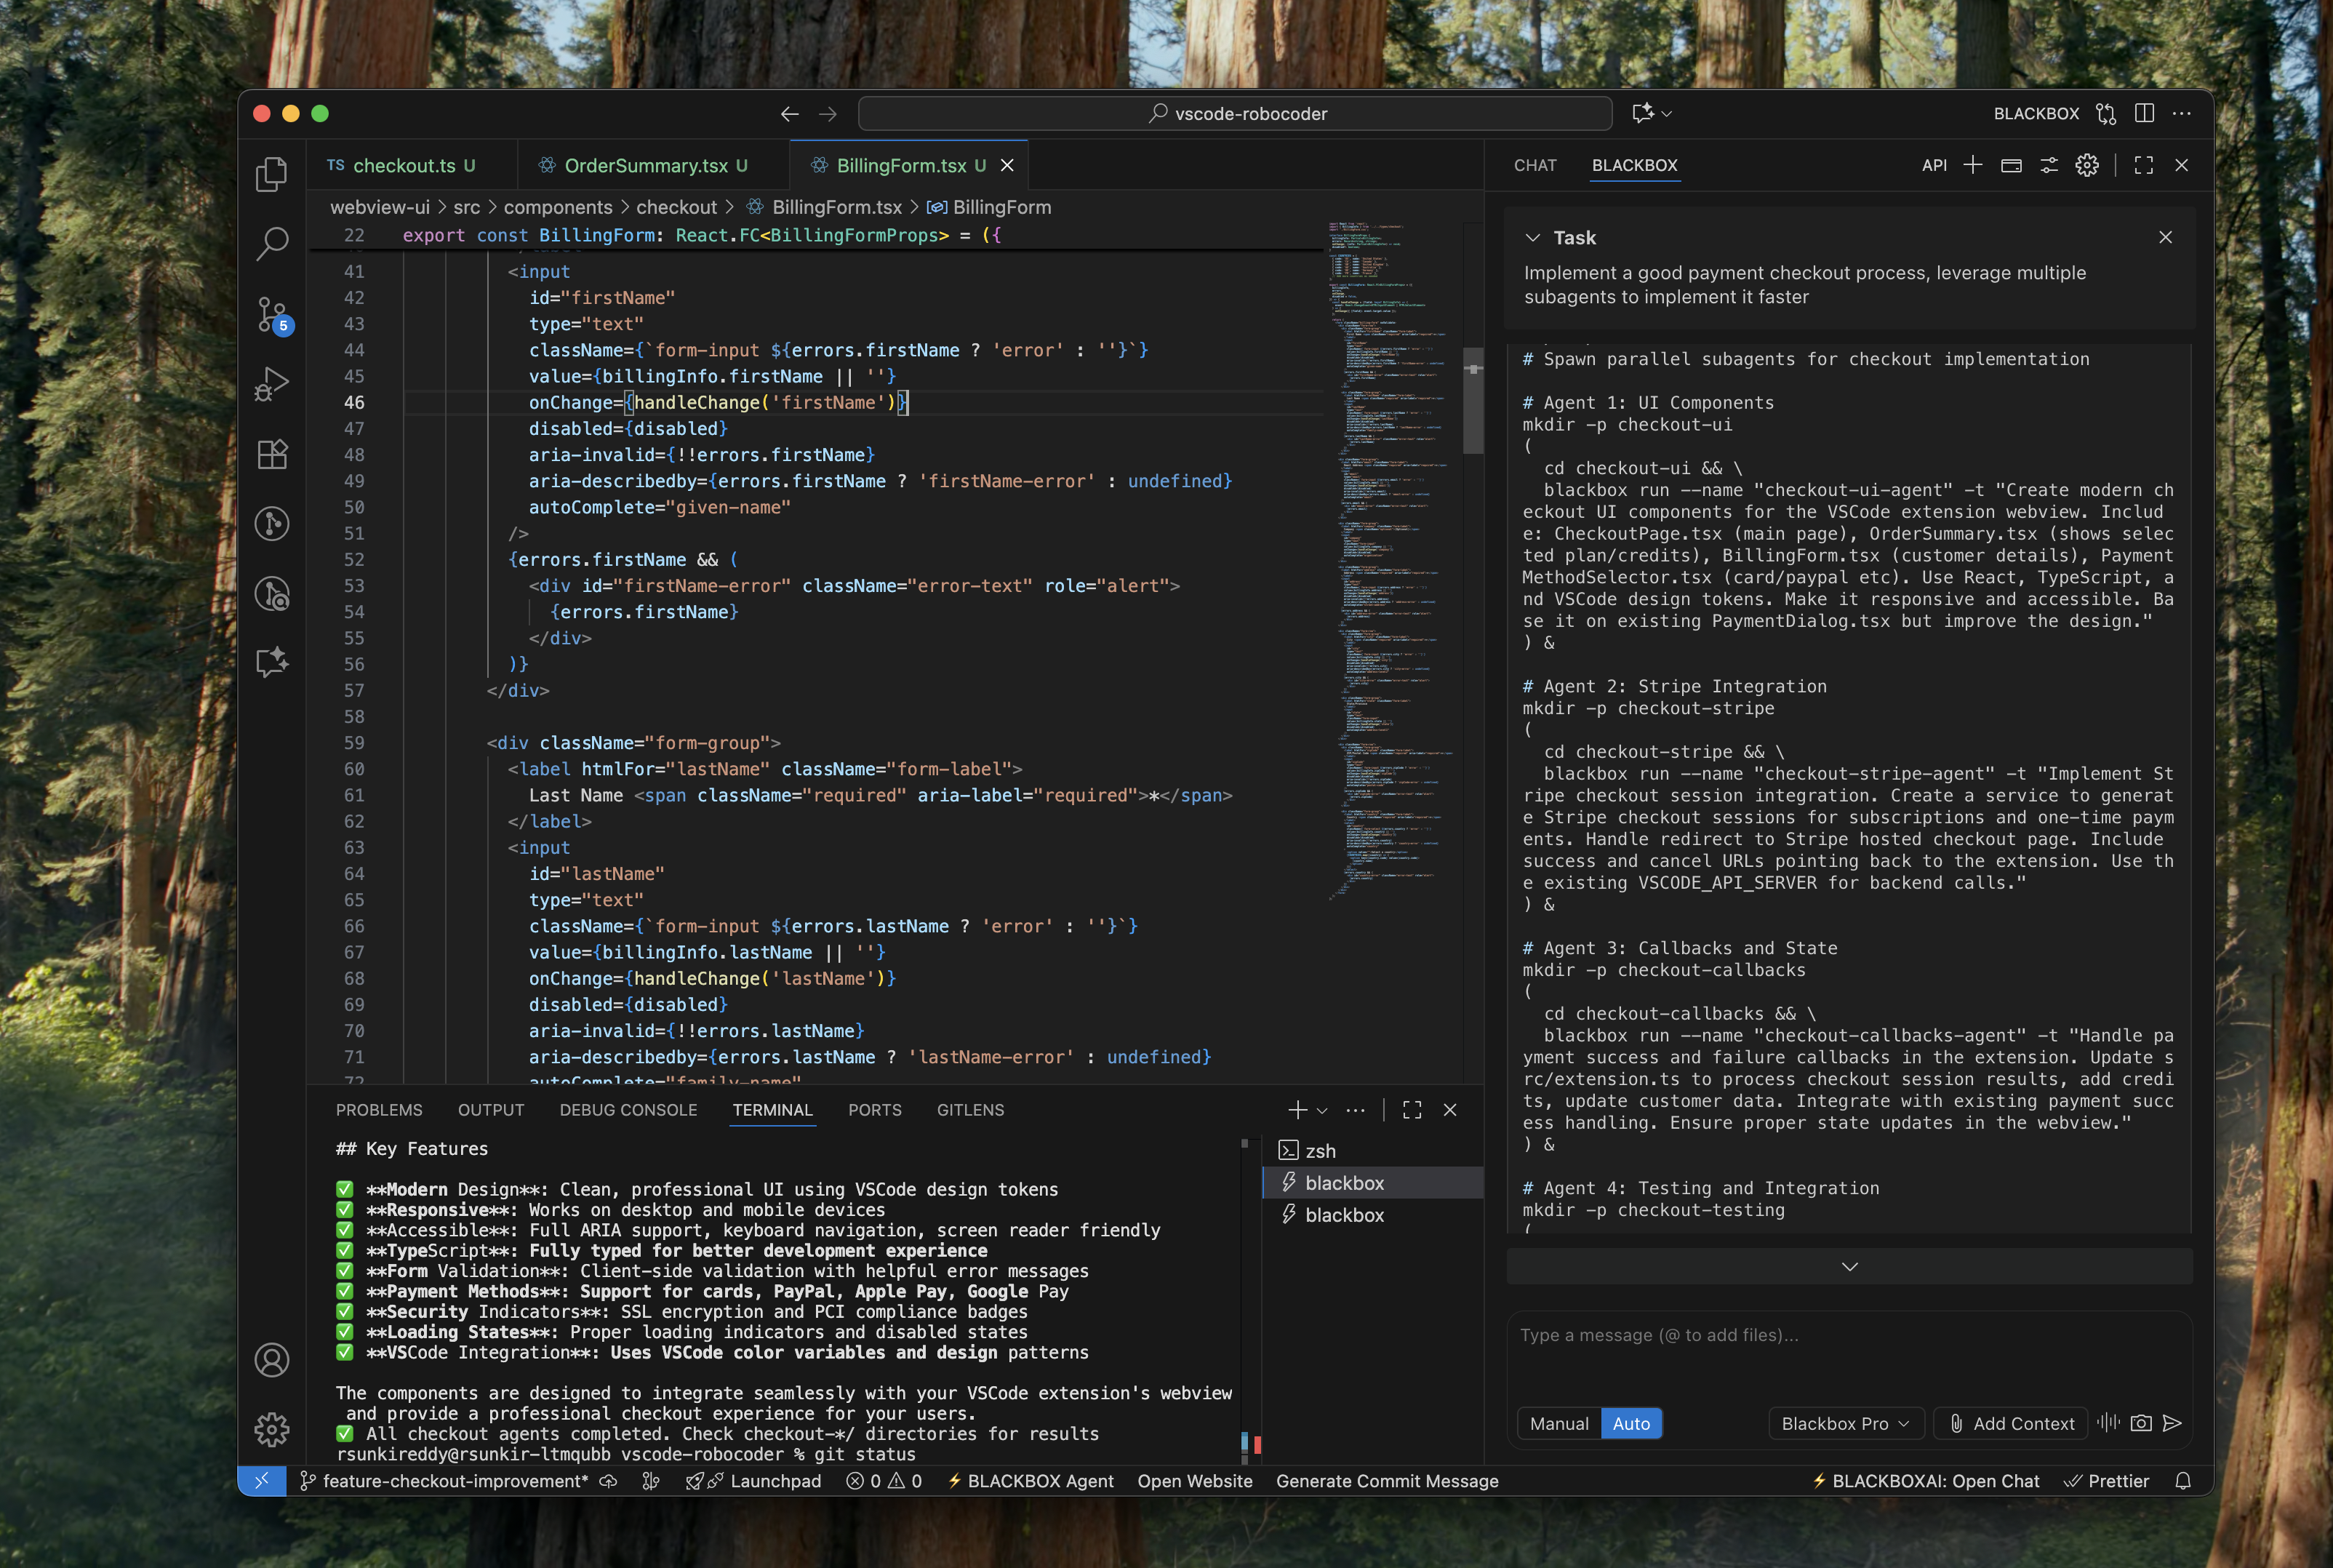This screenshot has height=1568, width=2333.
Task: Click the voice input waveform icon
Action: click(2108, 1423)
